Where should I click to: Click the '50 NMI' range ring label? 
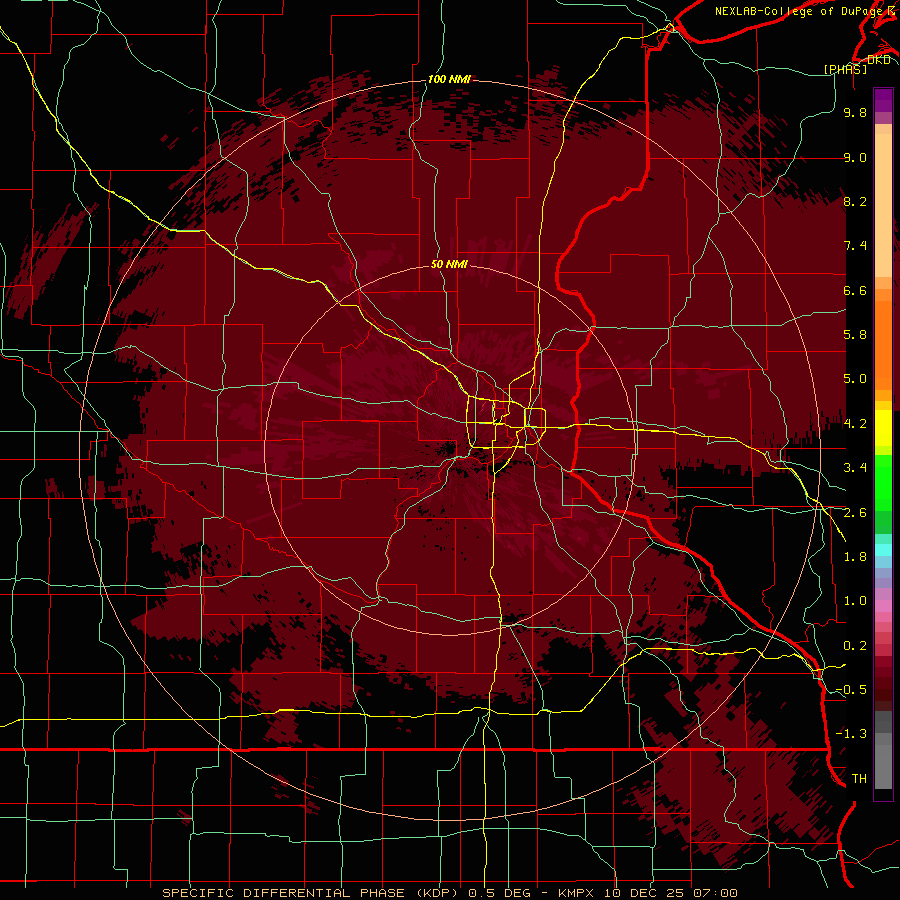click(x=449, y=265)
